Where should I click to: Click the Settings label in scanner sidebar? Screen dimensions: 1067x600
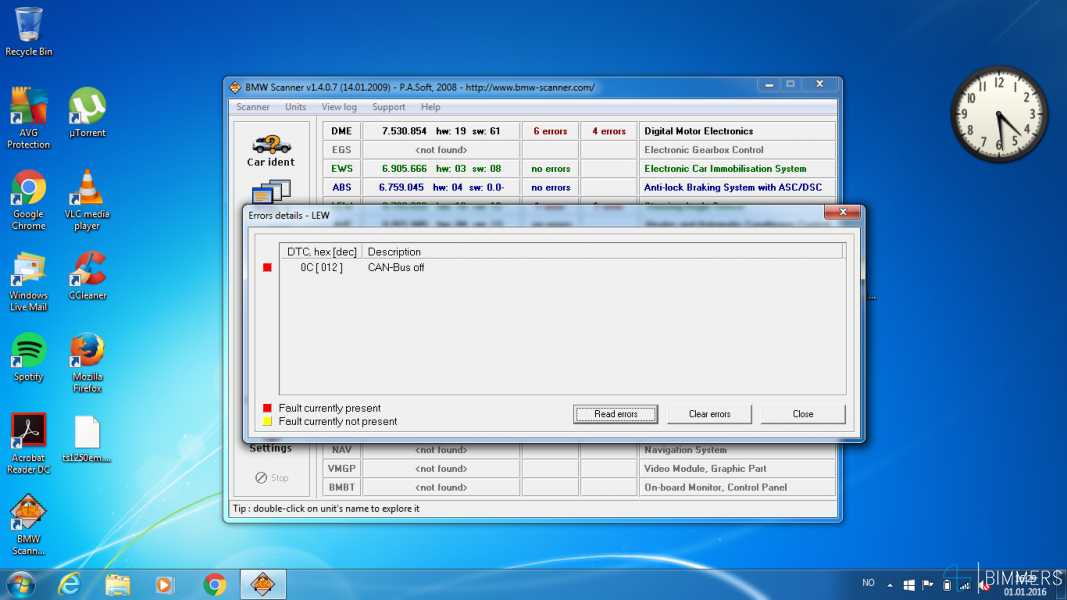tap(270, 448)
